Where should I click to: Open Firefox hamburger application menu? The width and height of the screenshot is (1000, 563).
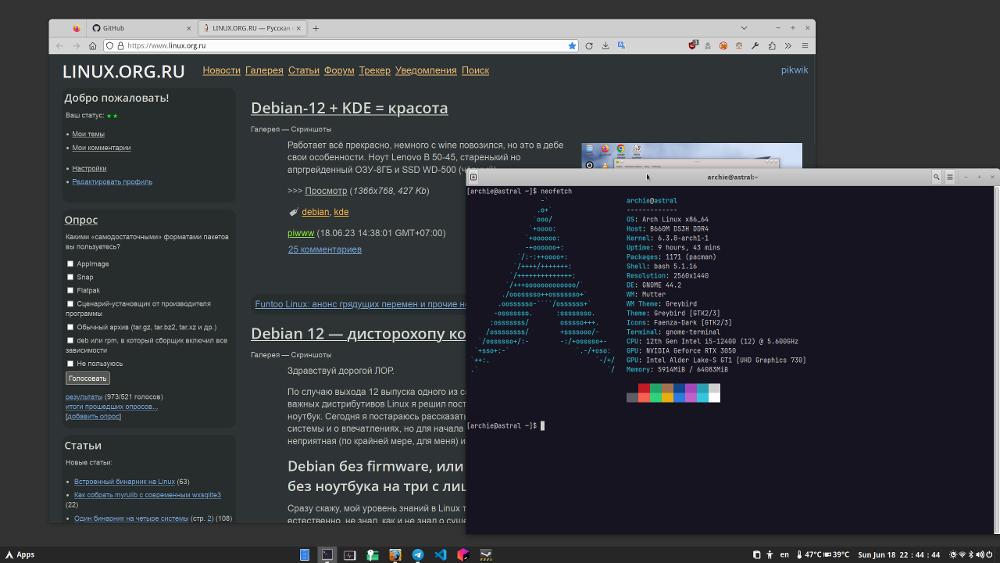pos(805,46)
